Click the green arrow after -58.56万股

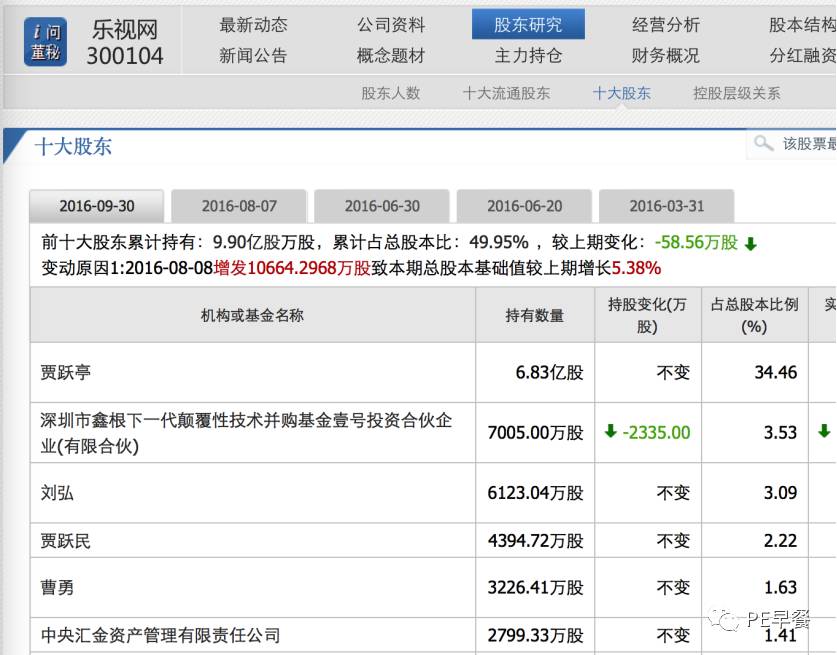[x=751, y=244]
